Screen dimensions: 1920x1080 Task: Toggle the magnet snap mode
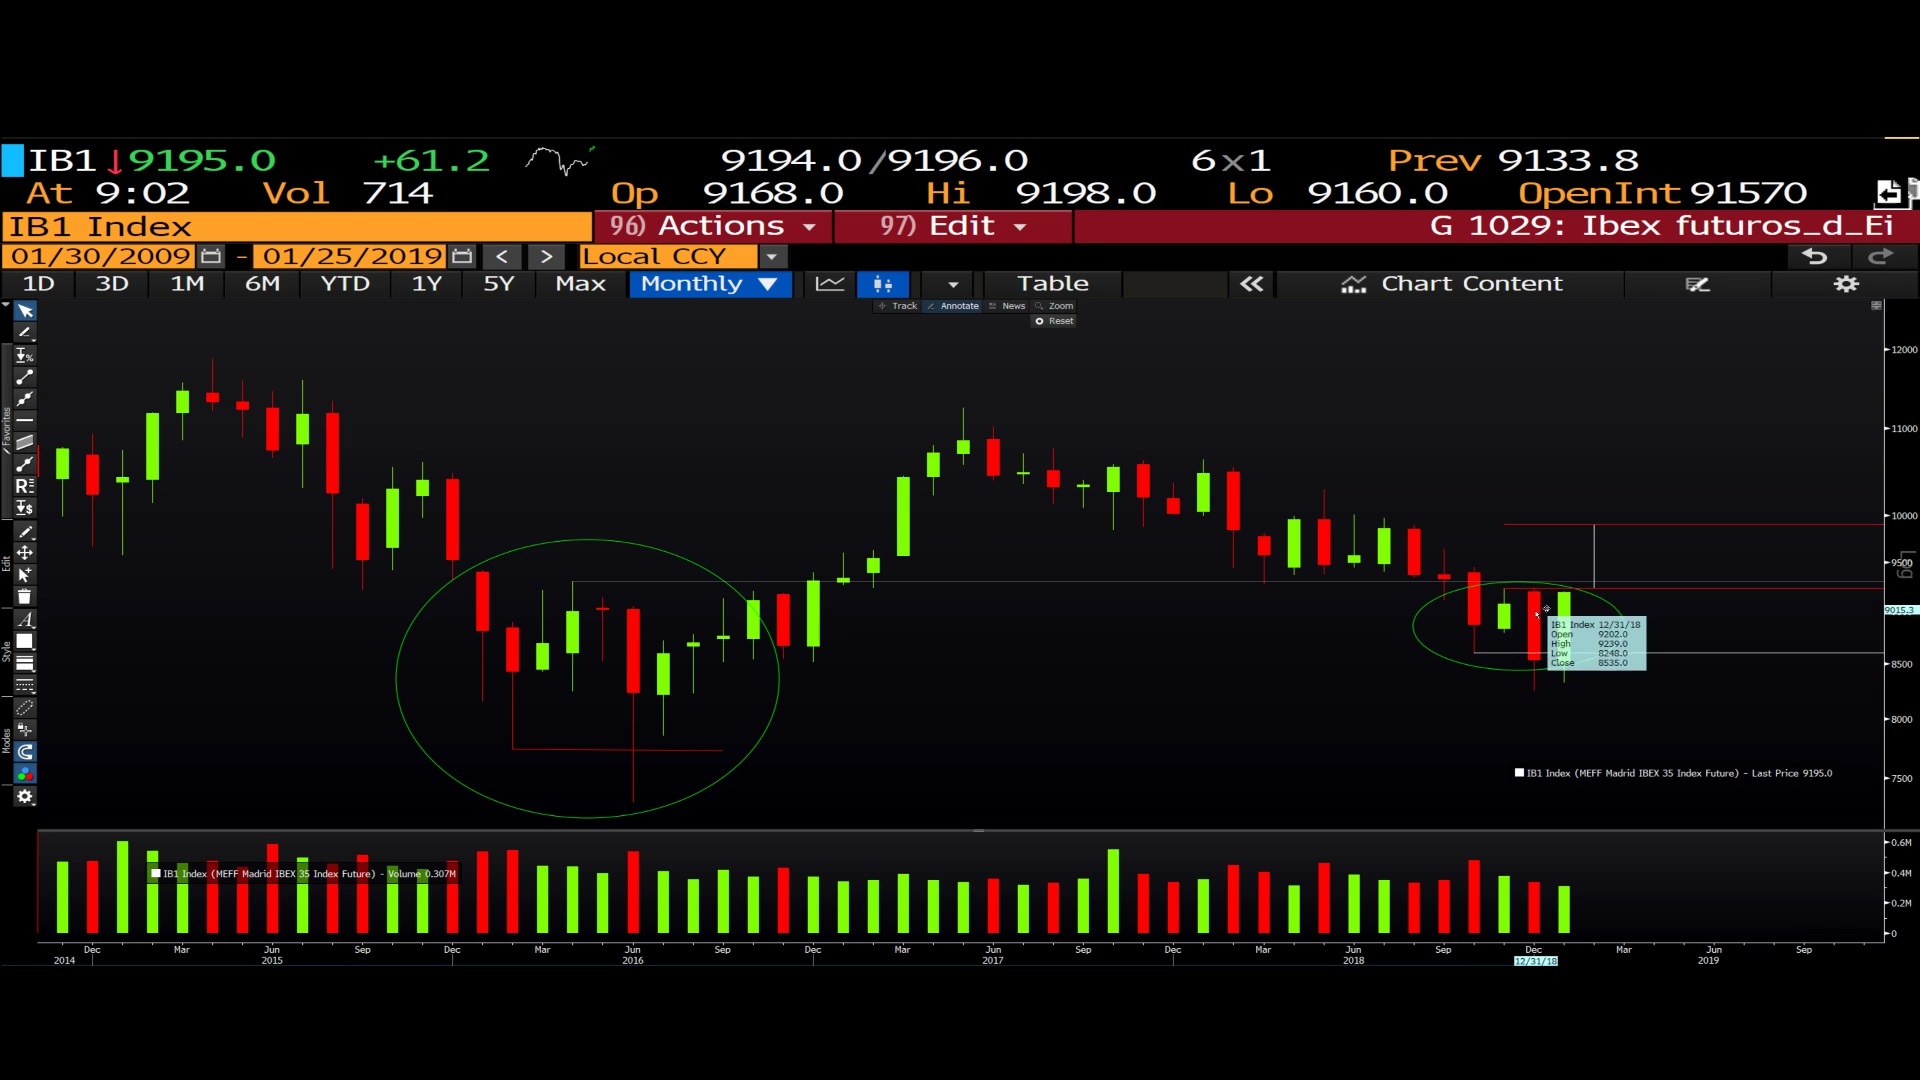(x=25, y=752)
